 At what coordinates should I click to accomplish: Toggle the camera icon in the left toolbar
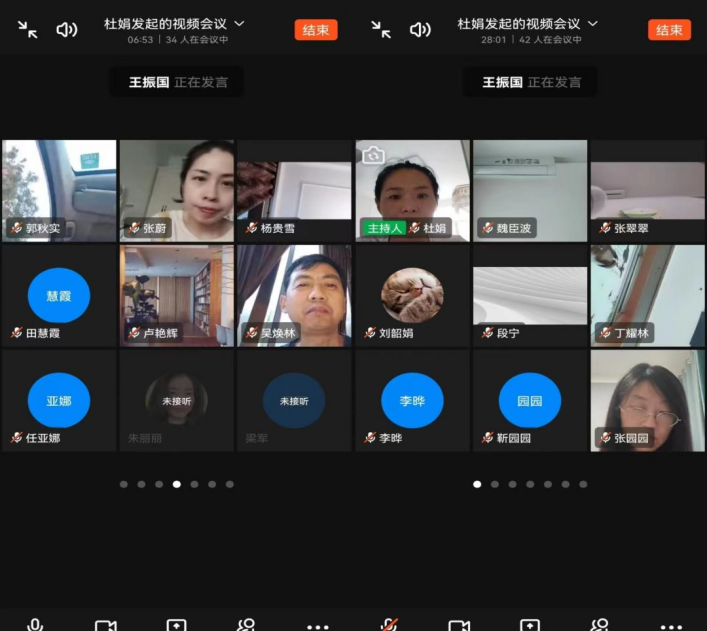tap(106, 626)
